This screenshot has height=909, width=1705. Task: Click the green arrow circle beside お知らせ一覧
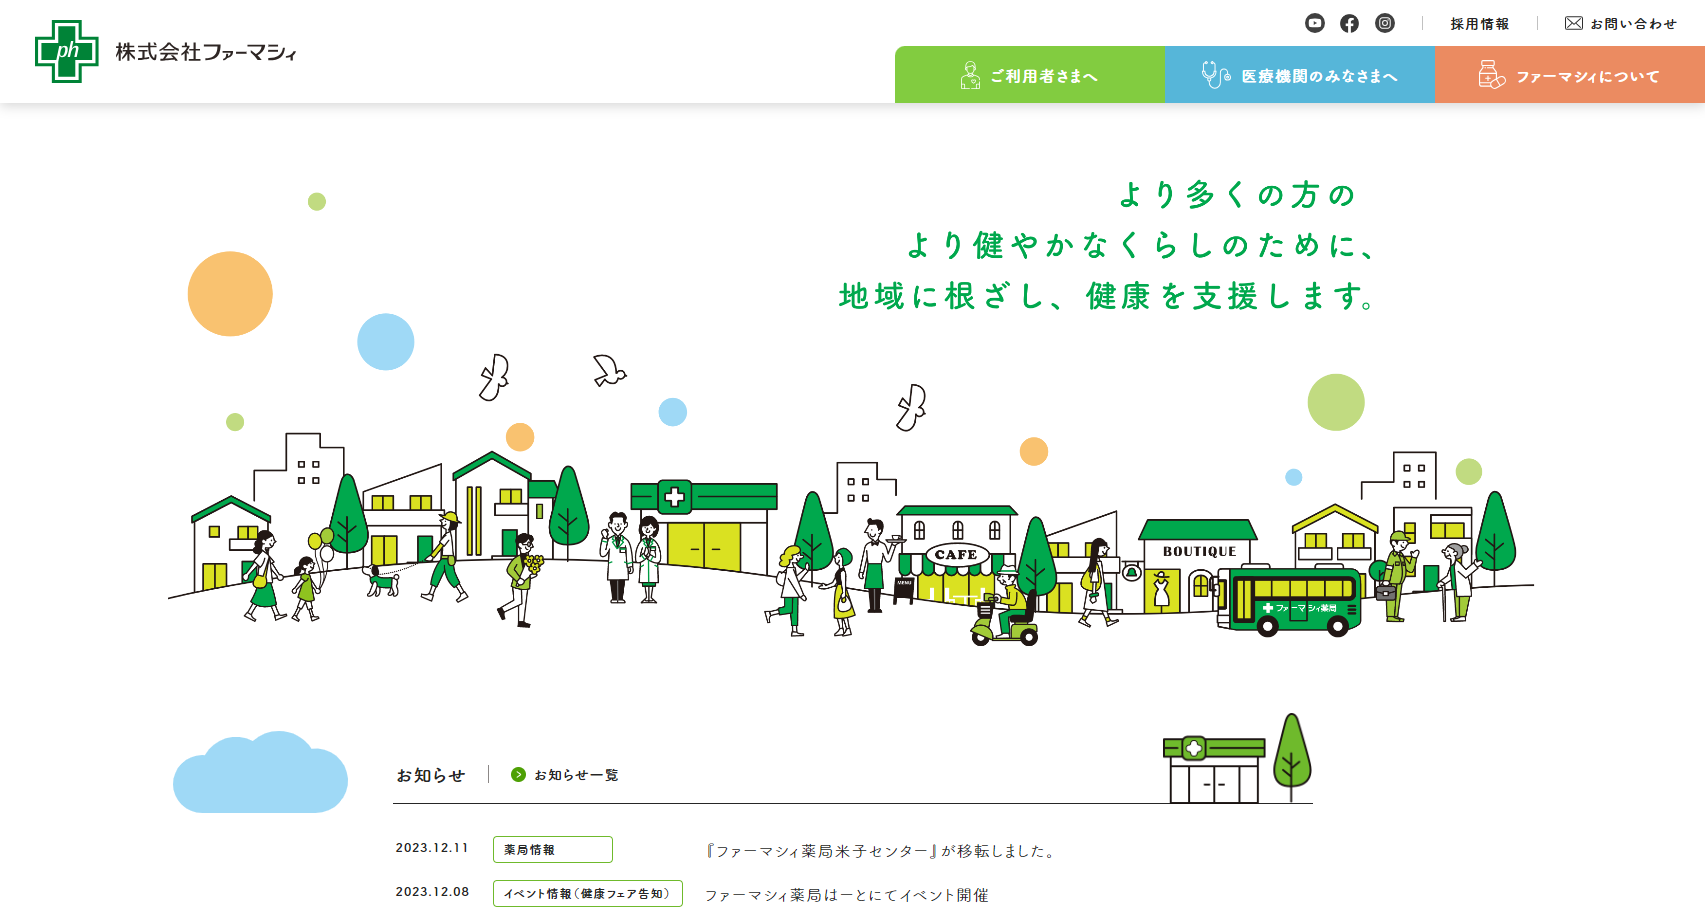518,775
